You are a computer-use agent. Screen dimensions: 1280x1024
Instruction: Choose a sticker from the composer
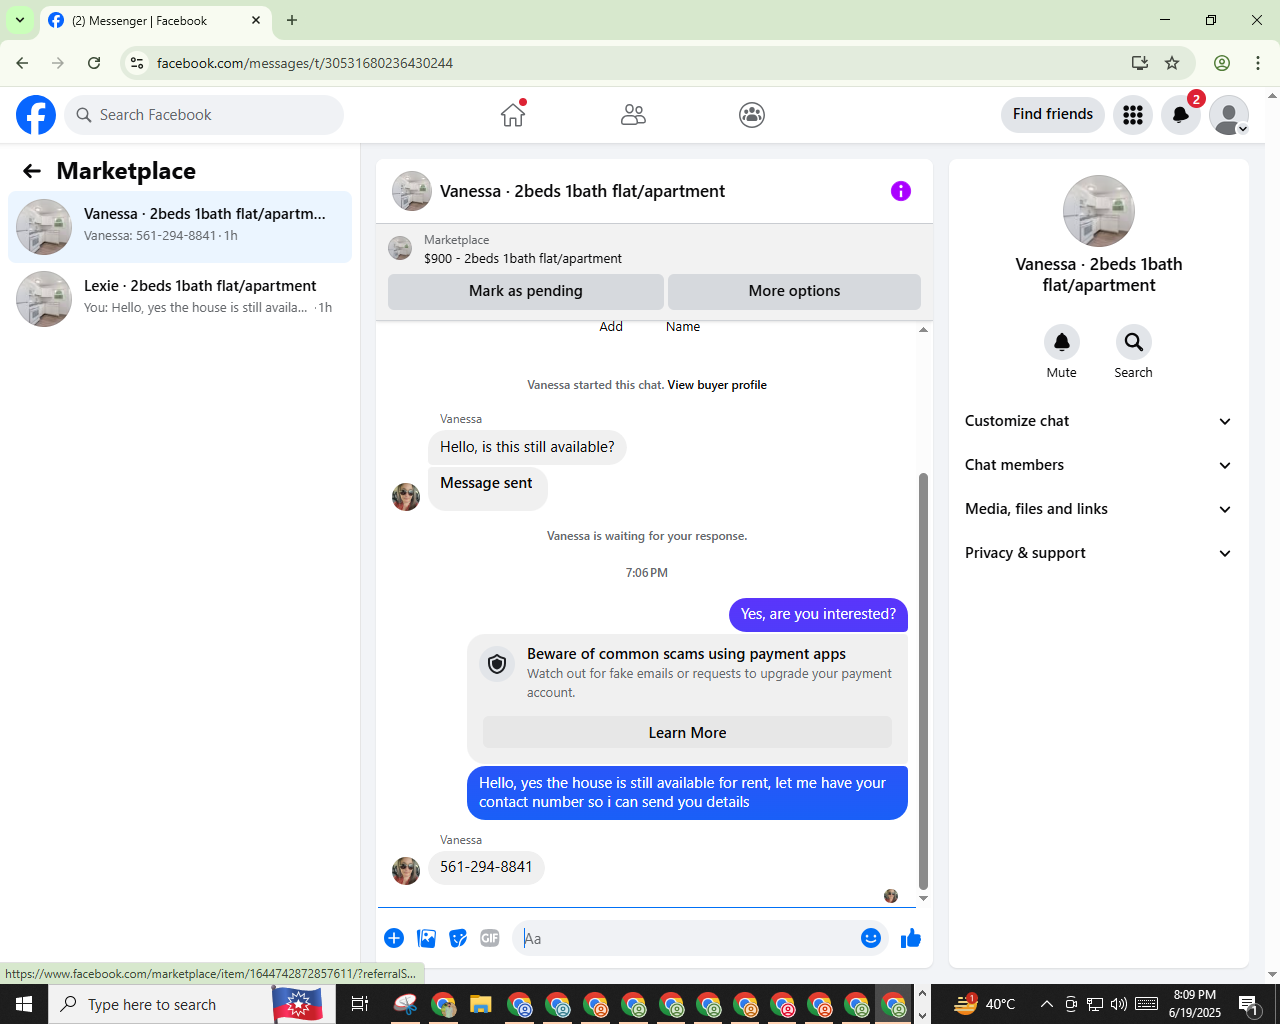[458, 938]
